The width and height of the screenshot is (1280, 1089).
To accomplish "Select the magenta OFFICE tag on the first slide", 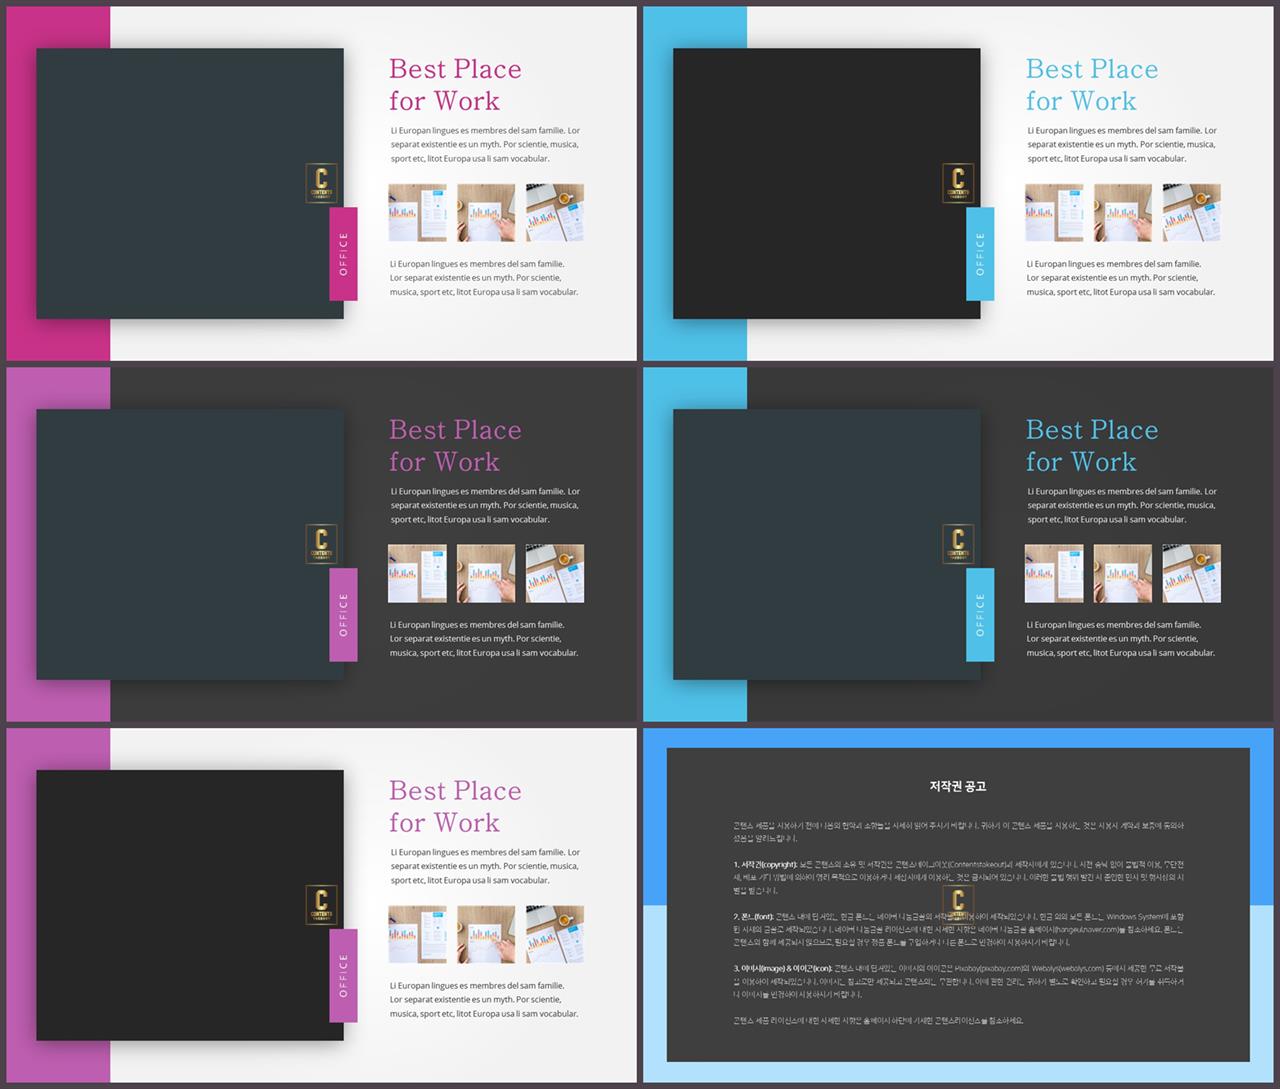I will point(343,254).
